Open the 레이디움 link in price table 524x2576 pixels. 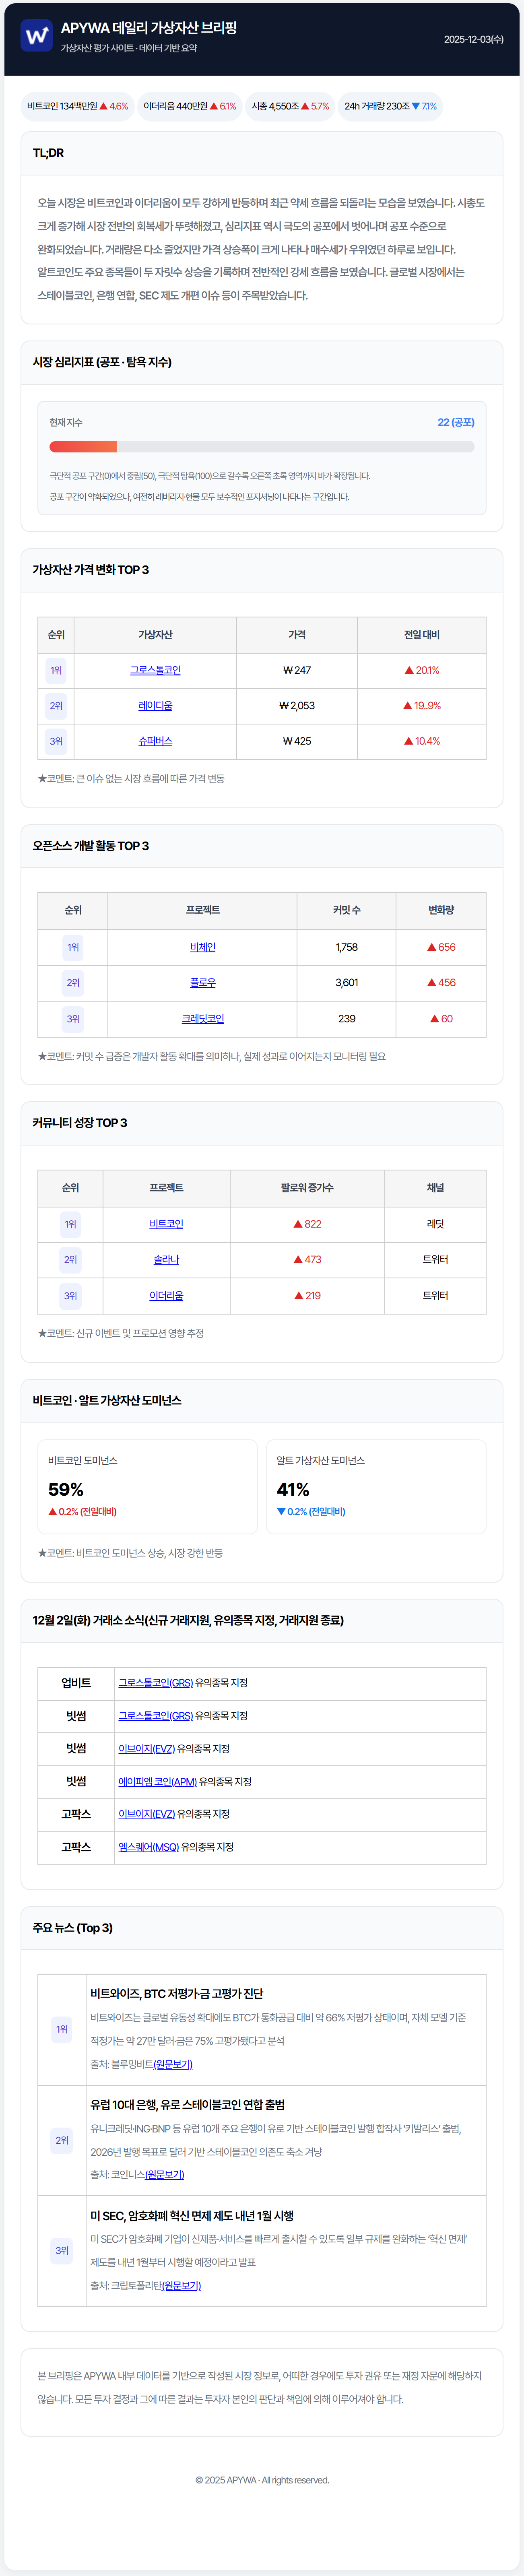coord(155,706)
